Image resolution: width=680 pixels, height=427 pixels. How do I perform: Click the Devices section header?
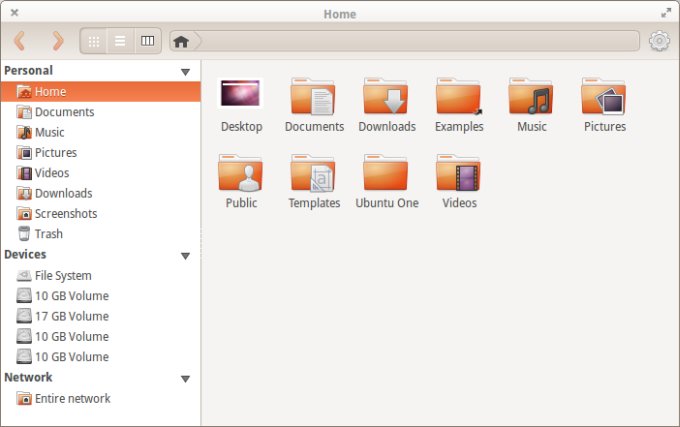25,254
